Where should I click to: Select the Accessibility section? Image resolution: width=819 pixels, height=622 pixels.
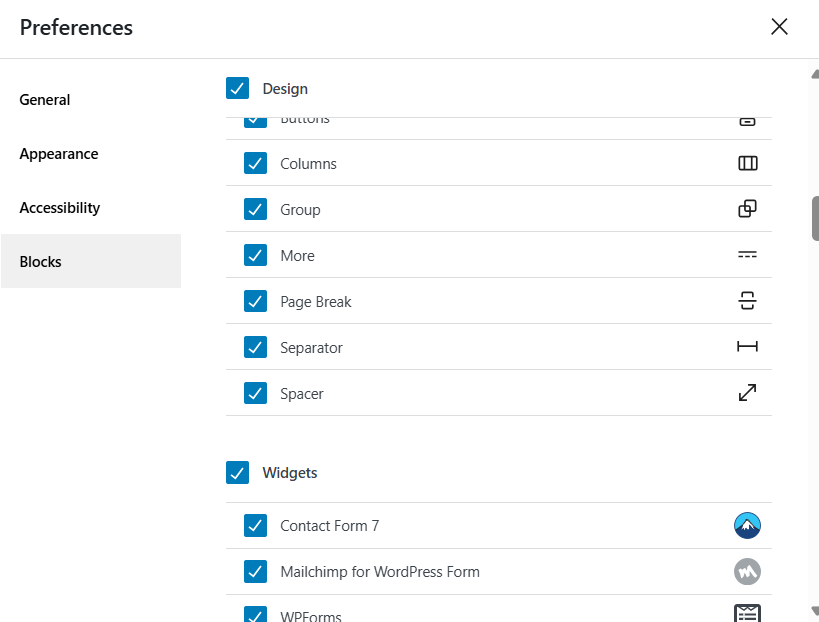pyautogui.click(x=60, y=207)
